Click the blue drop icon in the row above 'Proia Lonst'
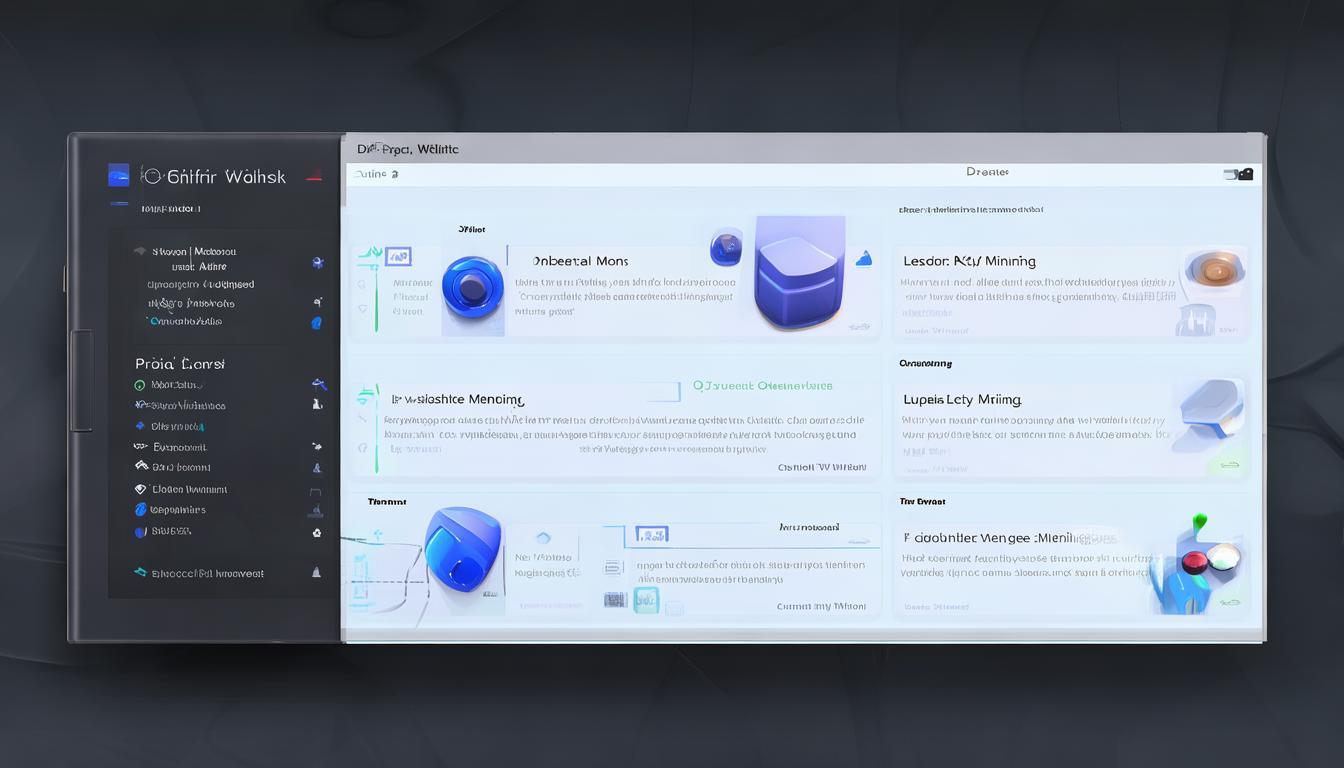Image resolution: width=1344 pixels, height=768 pixels. tap(317, 323)
